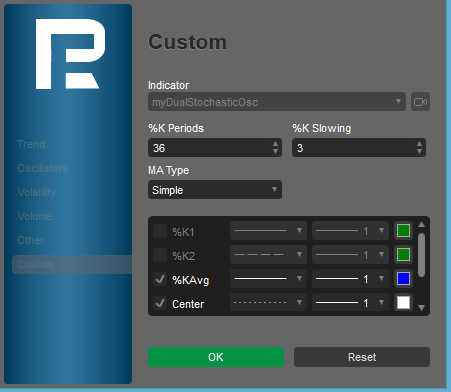This screenshot has height=392, width=451.
Task: Open %K1 line width dropdown
Action: click(x=350, y=231)
